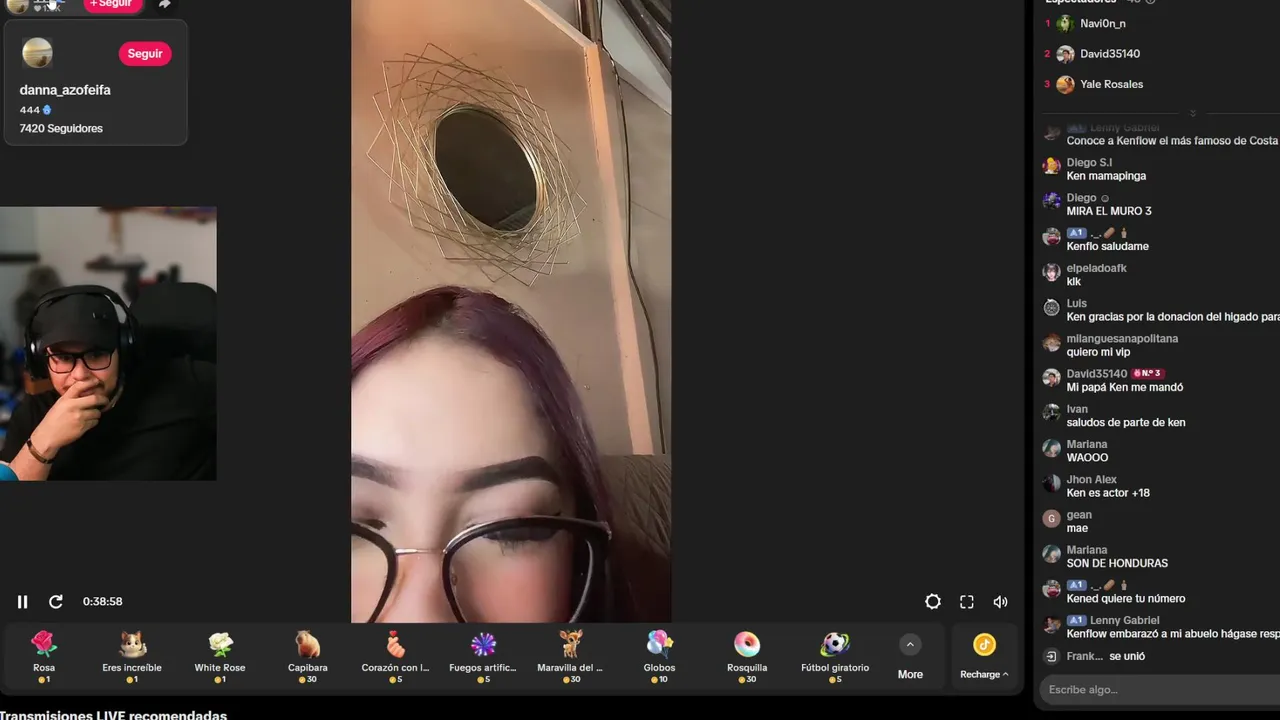
Task: Click the 444 diamonds count
Action: pyautogui.click(x=35, y=110)
